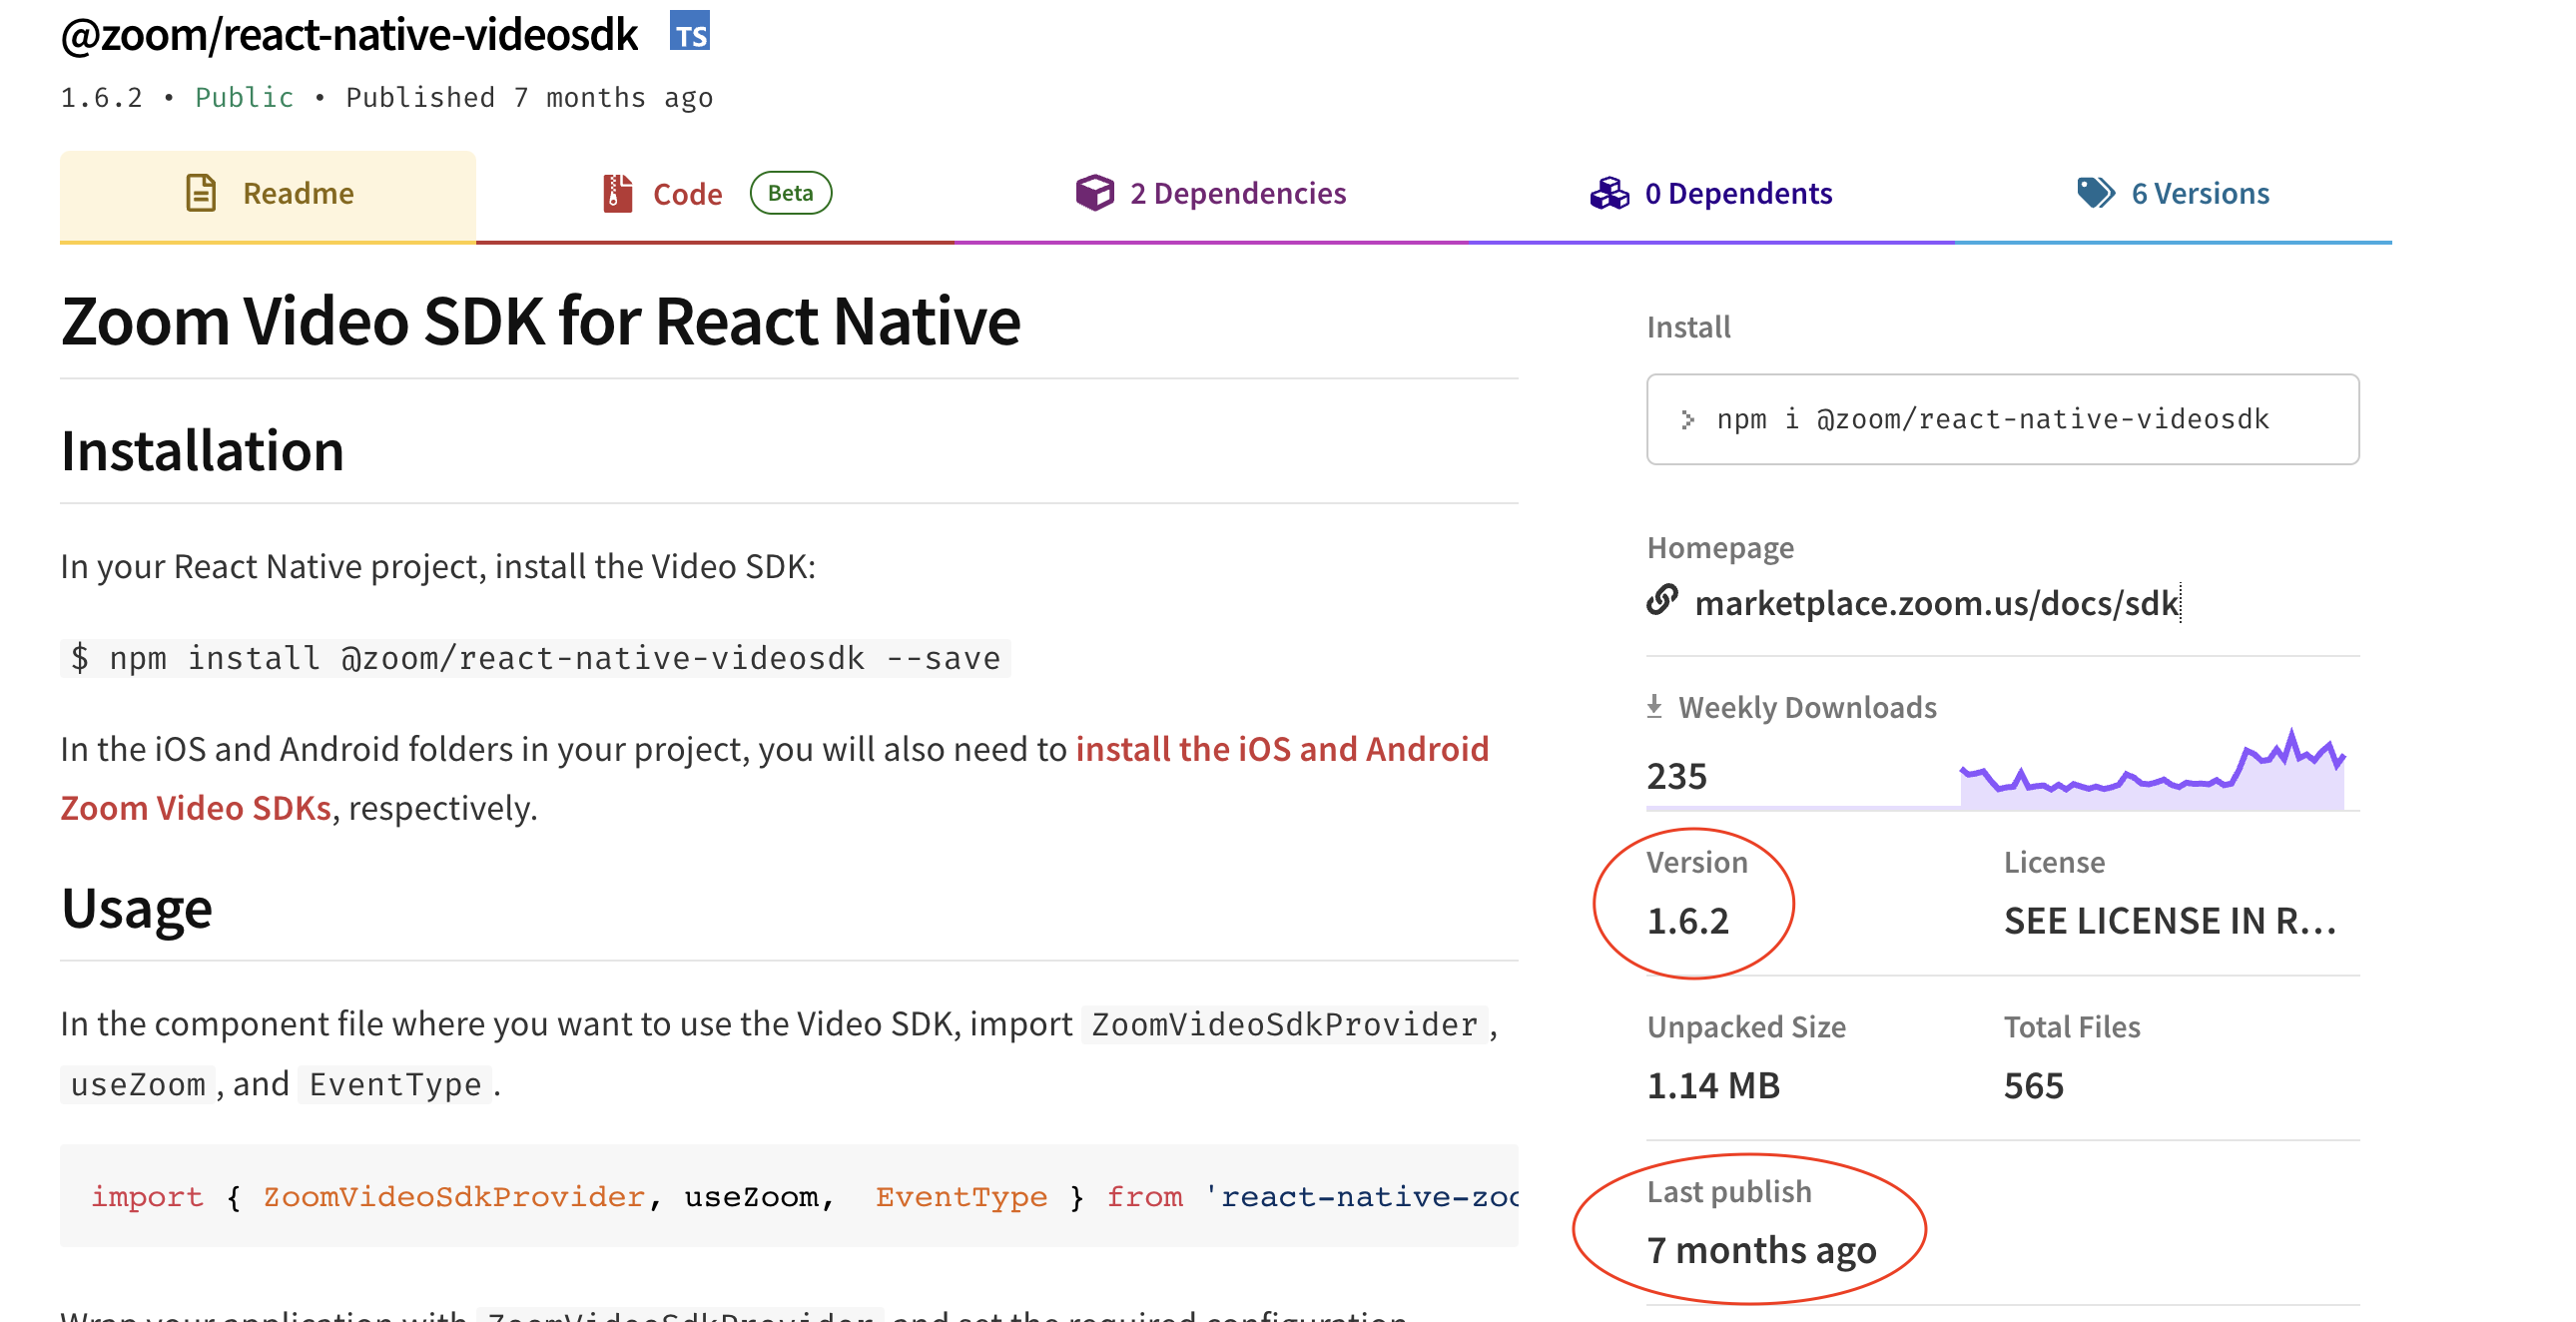
Task: Click the green Public label
Action: (244, 97)
